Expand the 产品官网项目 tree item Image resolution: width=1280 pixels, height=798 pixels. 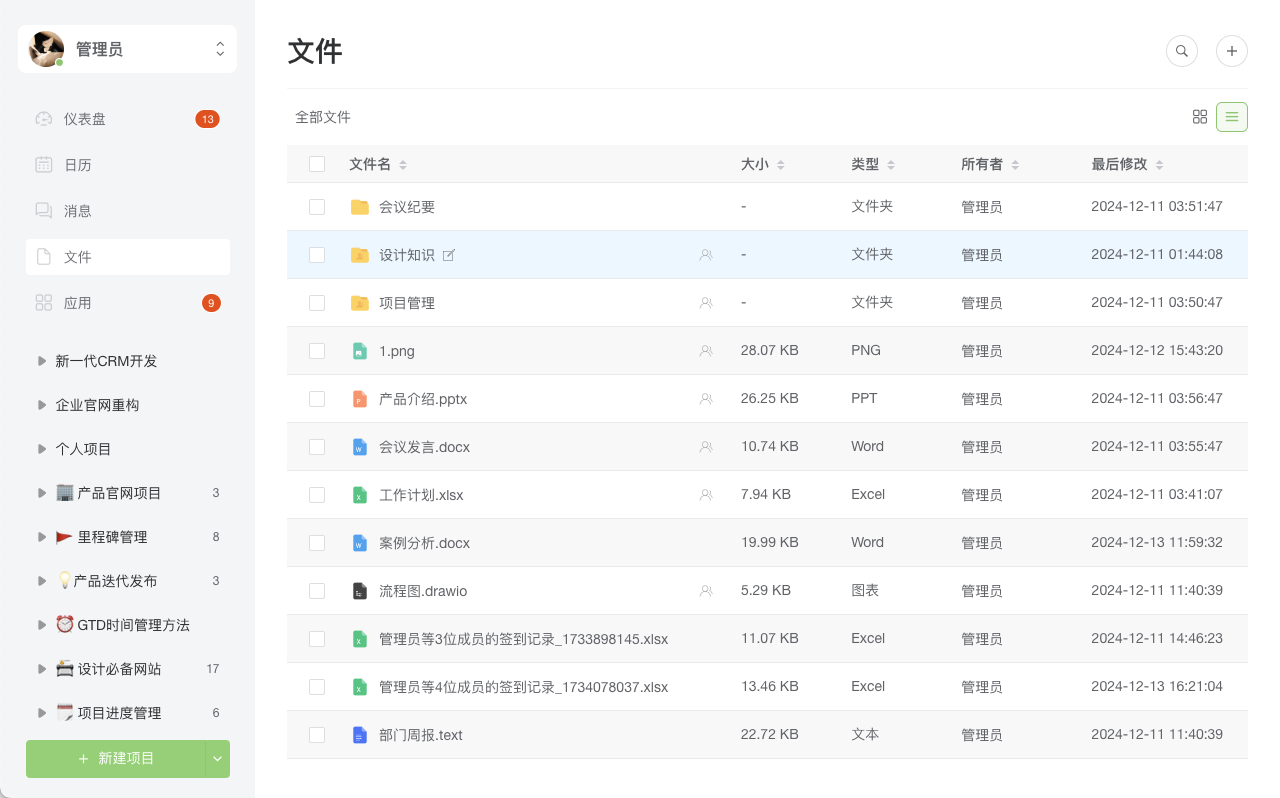click(x=42, y=493)
